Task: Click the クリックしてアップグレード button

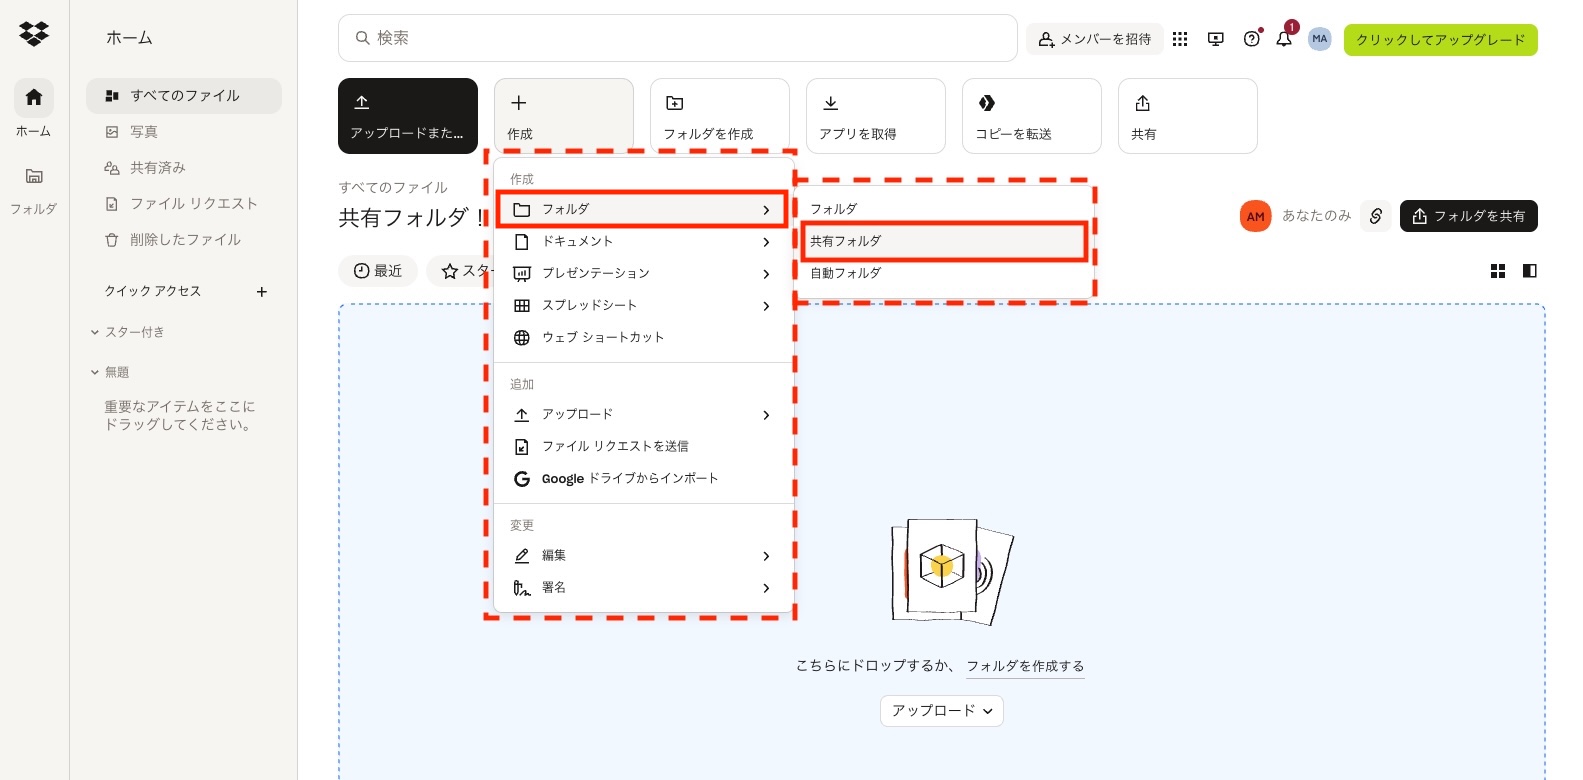Action: [1440, 40]
